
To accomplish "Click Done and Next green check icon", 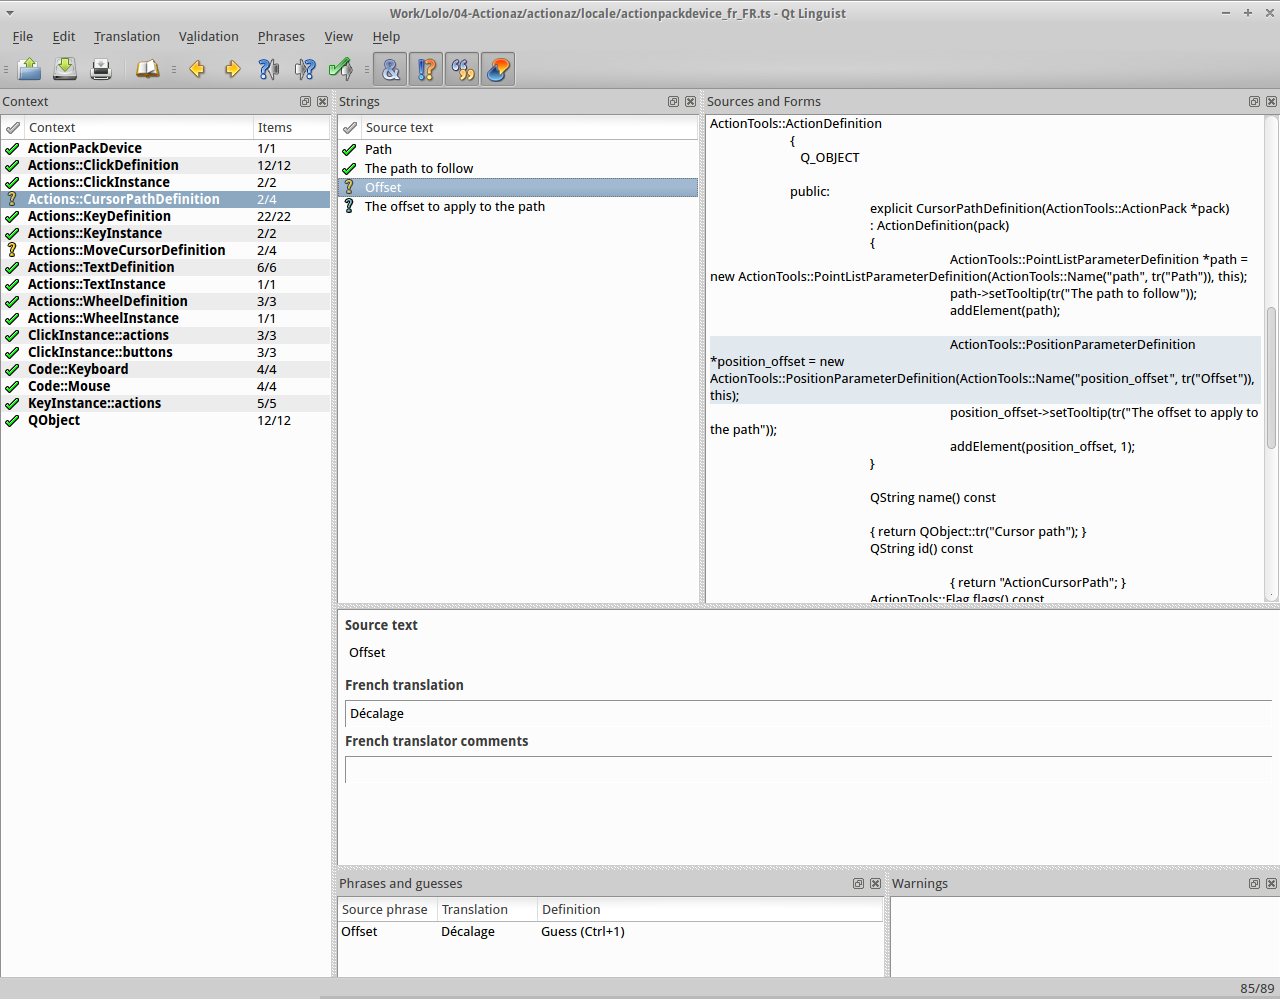I will pos(341,69).
